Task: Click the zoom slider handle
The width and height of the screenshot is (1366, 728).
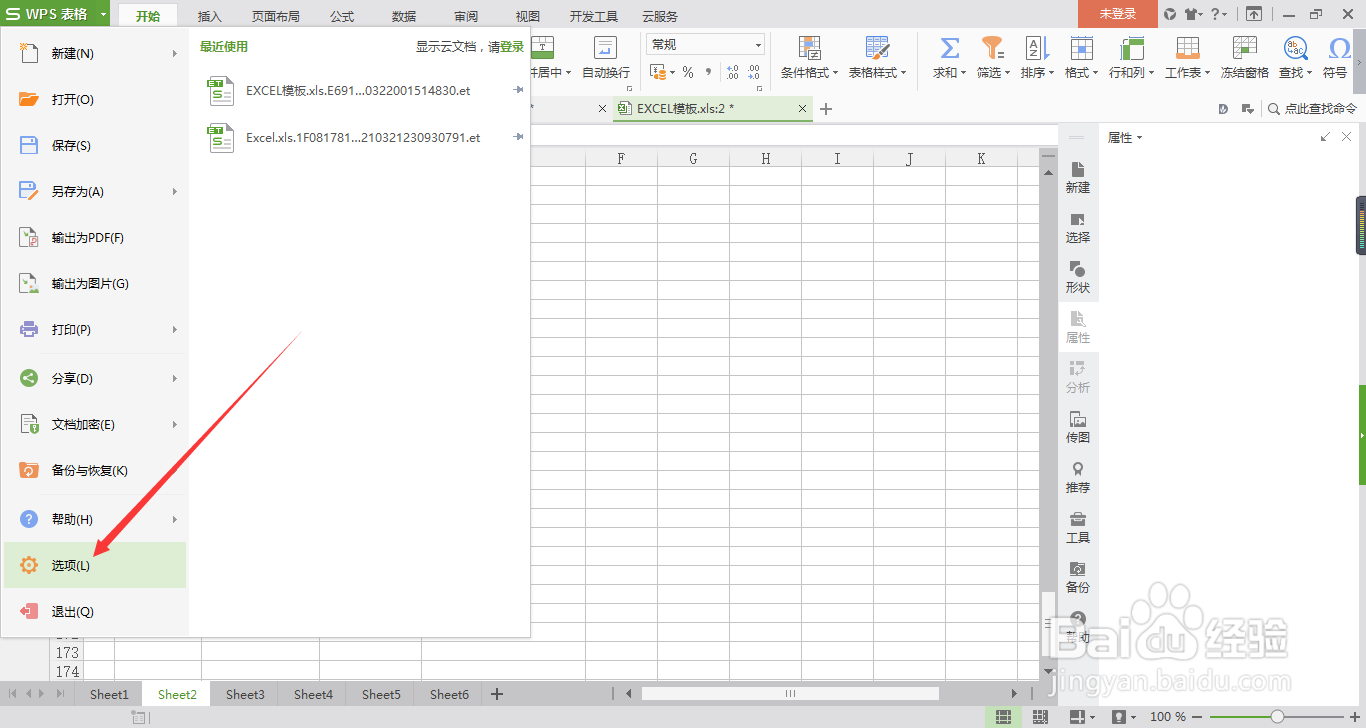Action: click(x=1277, y=717)
